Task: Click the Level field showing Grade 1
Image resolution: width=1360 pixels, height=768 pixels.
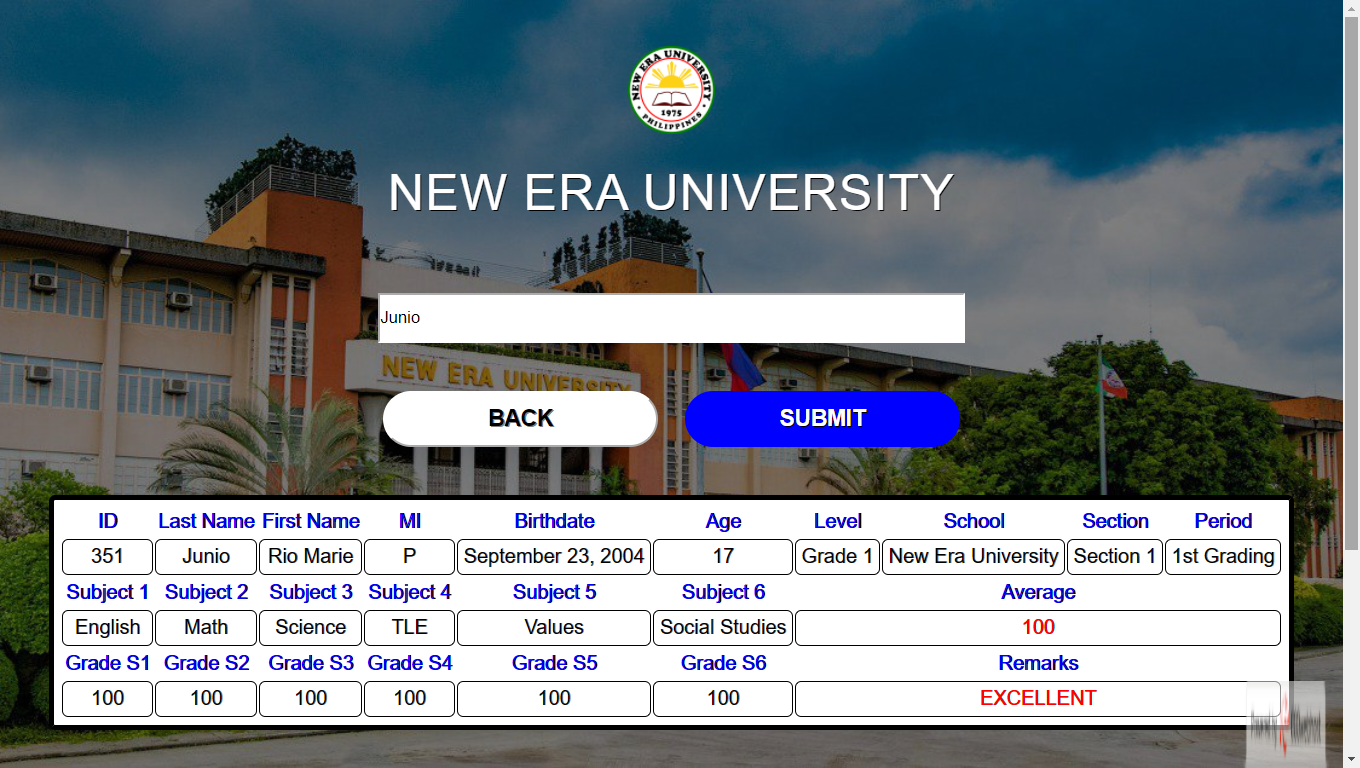Action: click(837, 557)
